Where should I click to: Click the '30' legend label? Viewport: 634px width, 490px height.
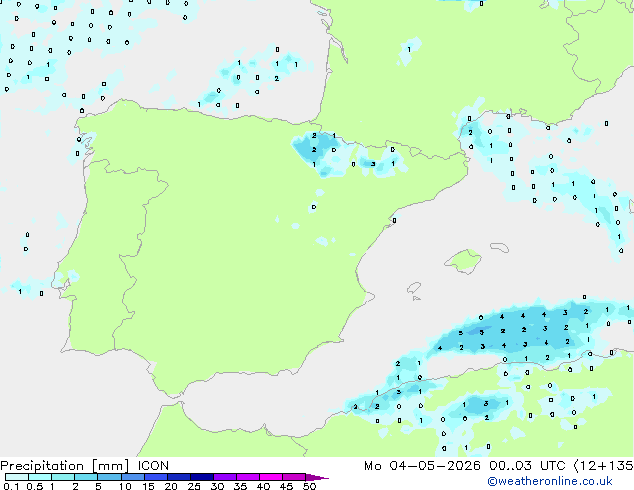pos(217,486)
